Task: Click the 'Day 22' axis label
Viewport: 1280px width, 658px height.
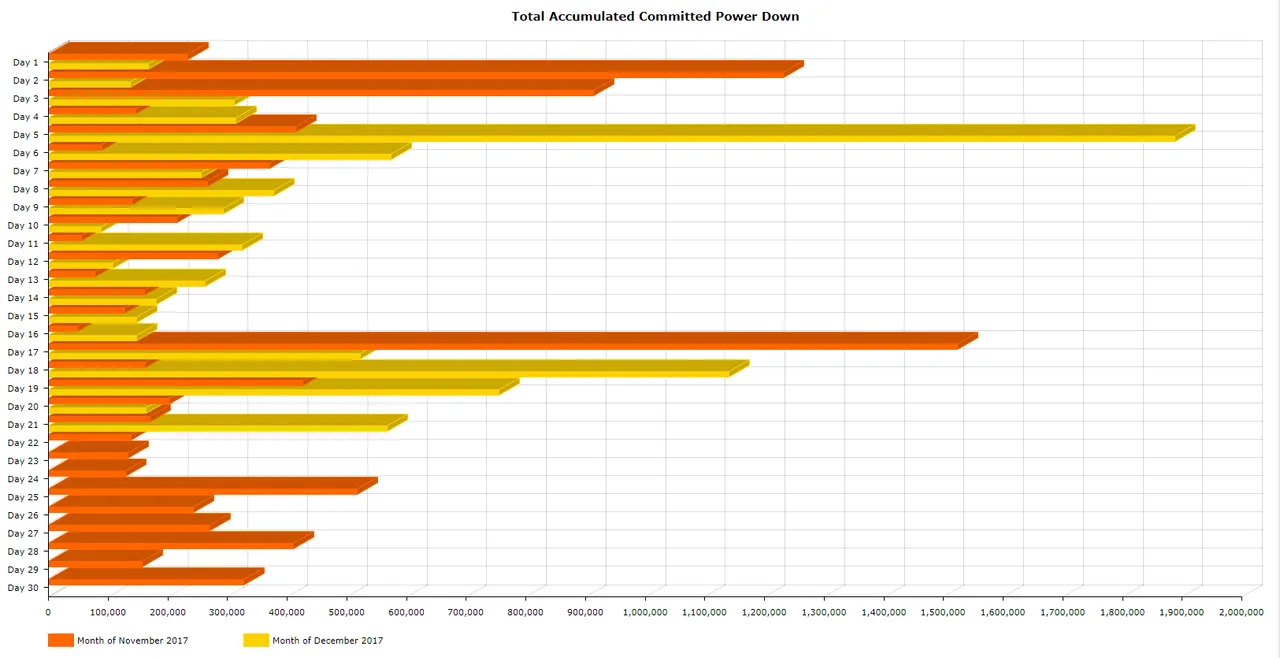Action: tap(23, 443)
